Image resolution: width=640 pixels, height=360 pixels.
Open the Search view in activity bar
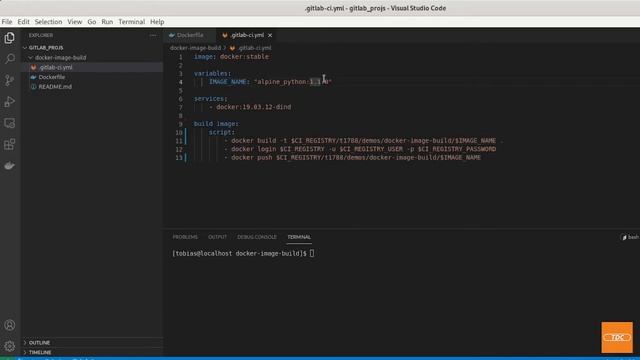click(x=9, y=59)
